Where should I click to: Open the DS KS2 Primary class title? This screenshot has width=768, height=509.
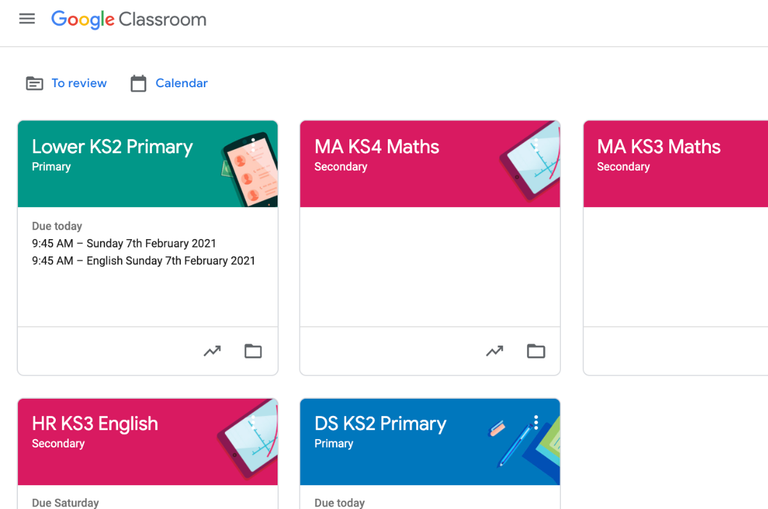click(380, 424)
